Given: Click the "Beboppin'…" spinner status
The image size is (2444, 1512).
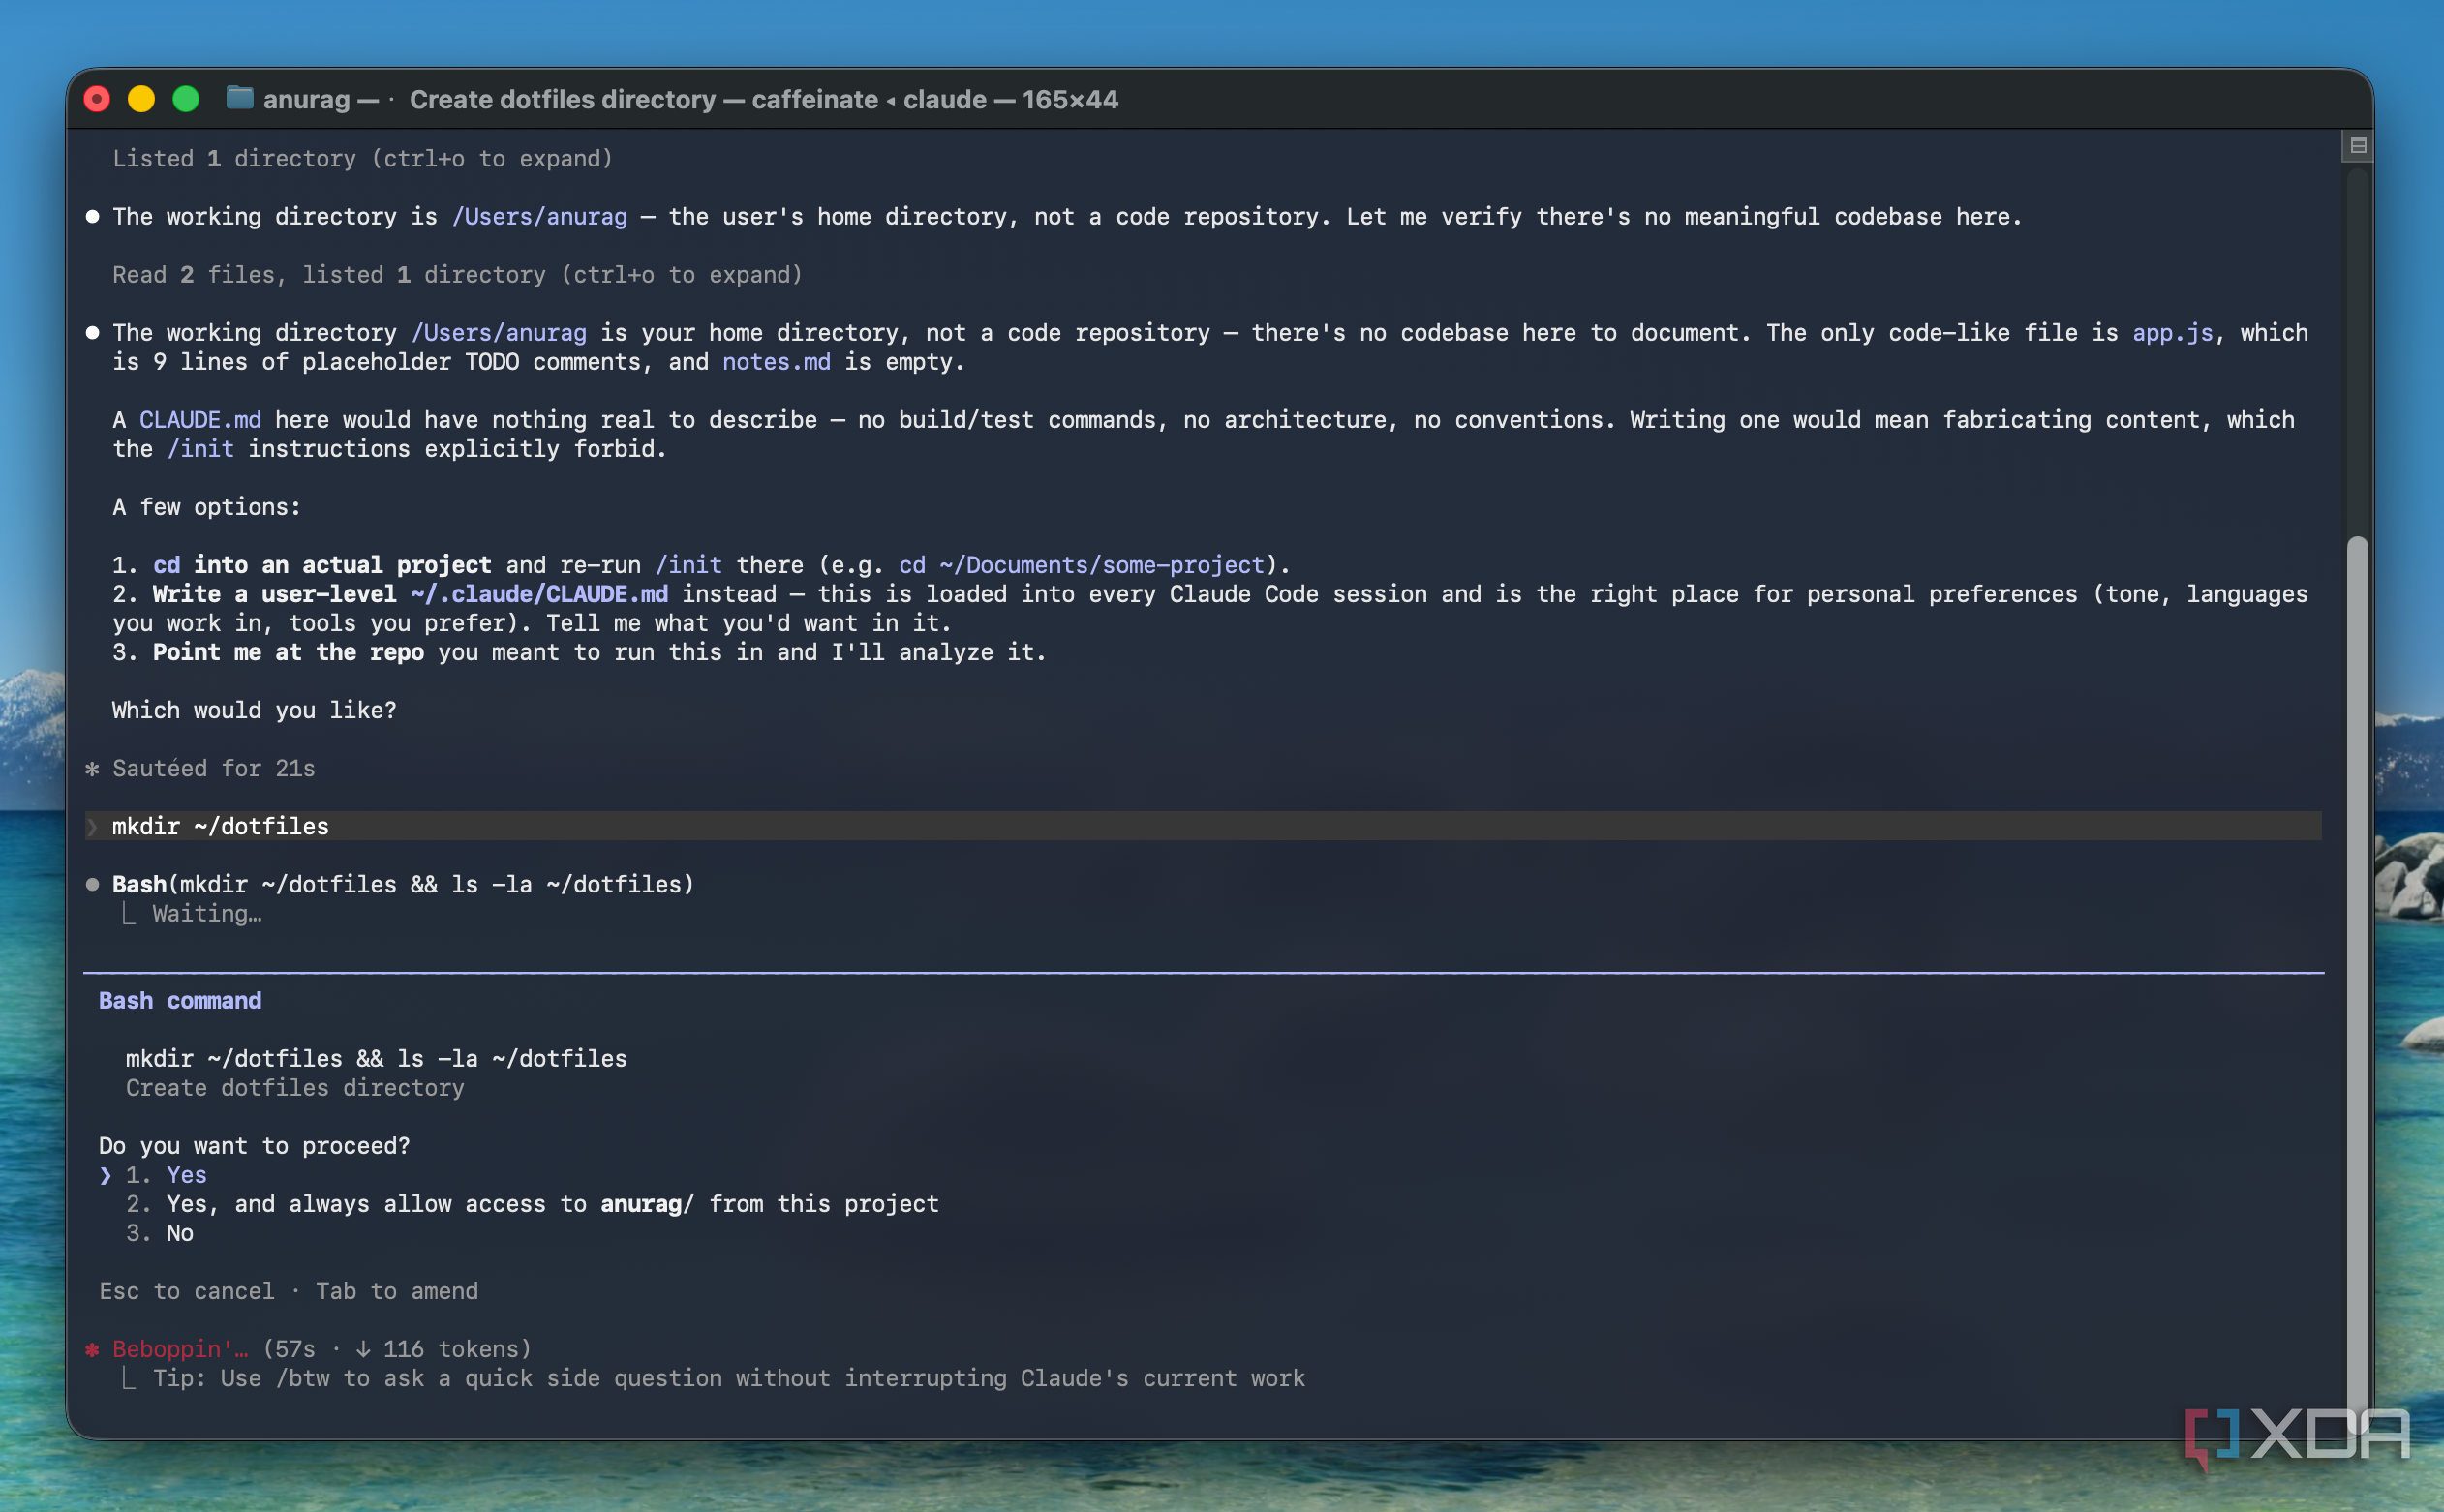Looking at the screenshot, I should [x=180, y=1349].
